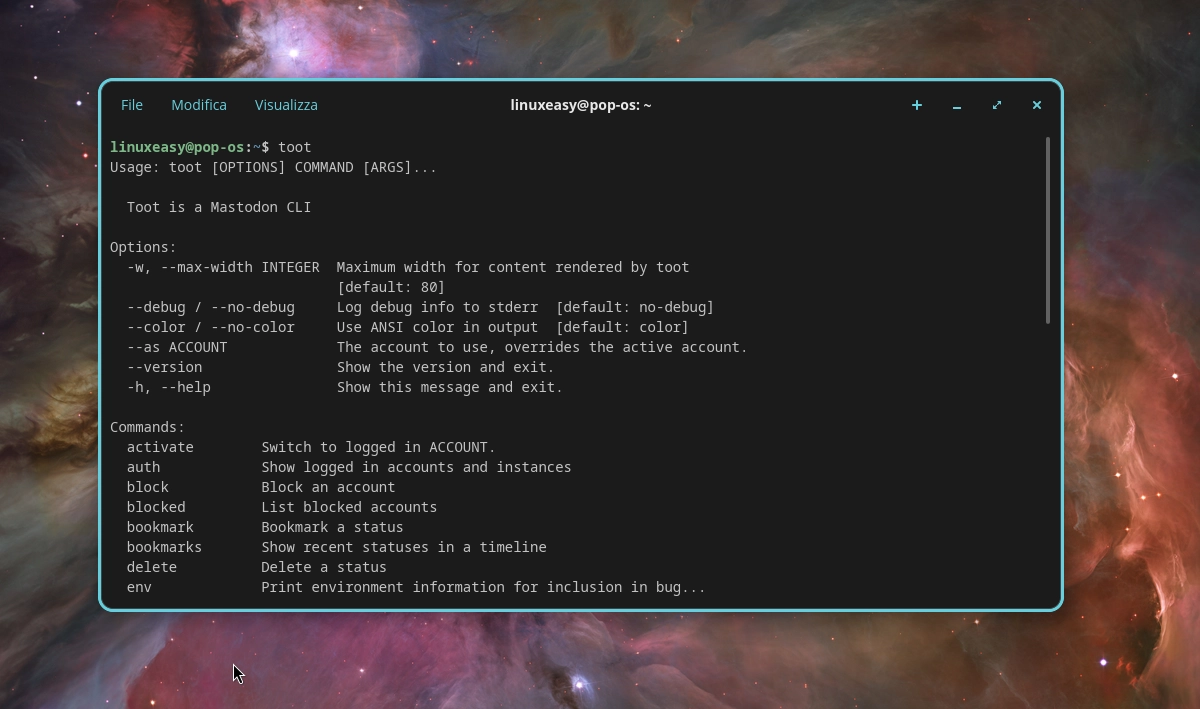Screen dimensions: 1200x709
Task: Click the '-h, --help' option
Action: pyautogui.click(x=168, y=387)
